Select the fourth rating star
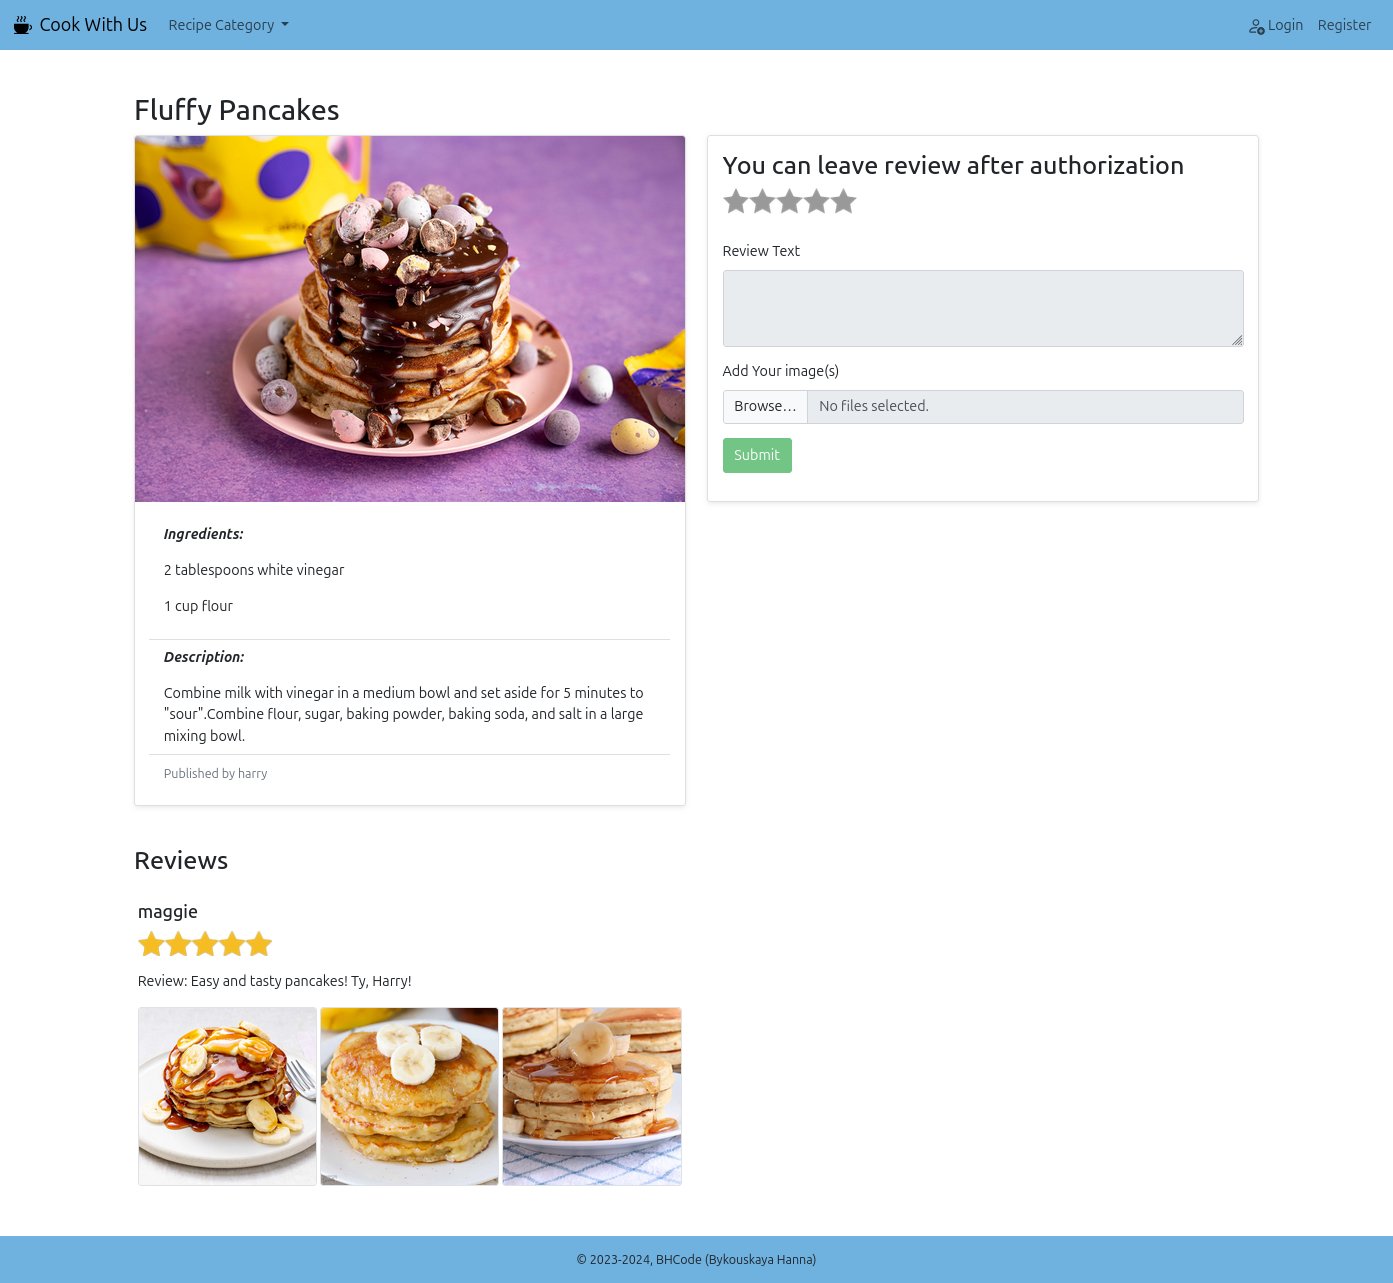The image size is (1393, 1283). [x=817, y=201]
